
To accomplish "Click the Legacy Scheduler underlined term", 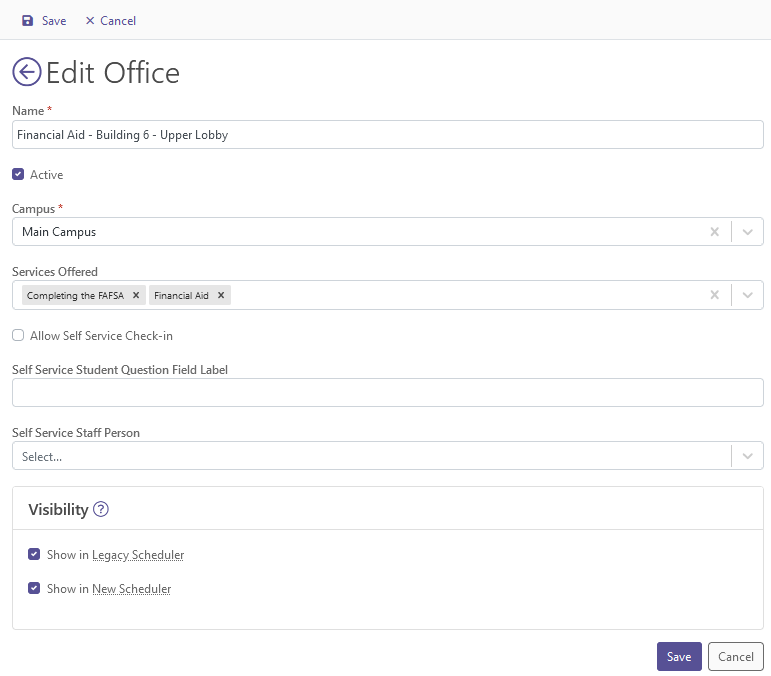I will coord(138,555).
